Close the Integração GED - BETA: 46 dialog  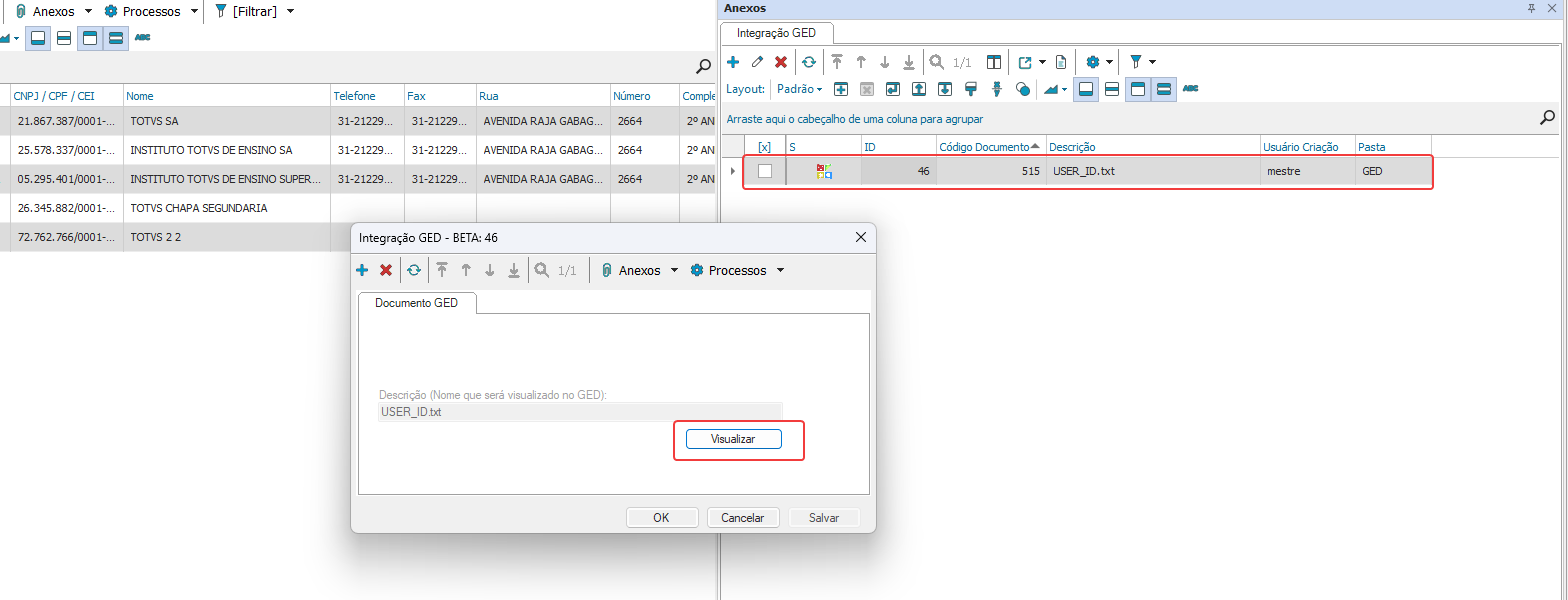(861, 238)
